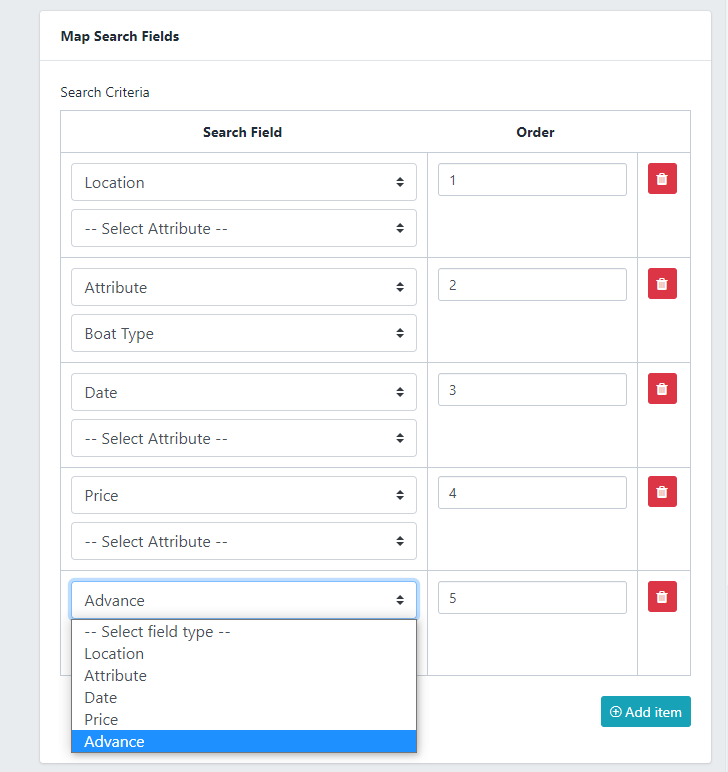Click the Add item button
Viewport: 728px width, 772px height.
point(645,712)
